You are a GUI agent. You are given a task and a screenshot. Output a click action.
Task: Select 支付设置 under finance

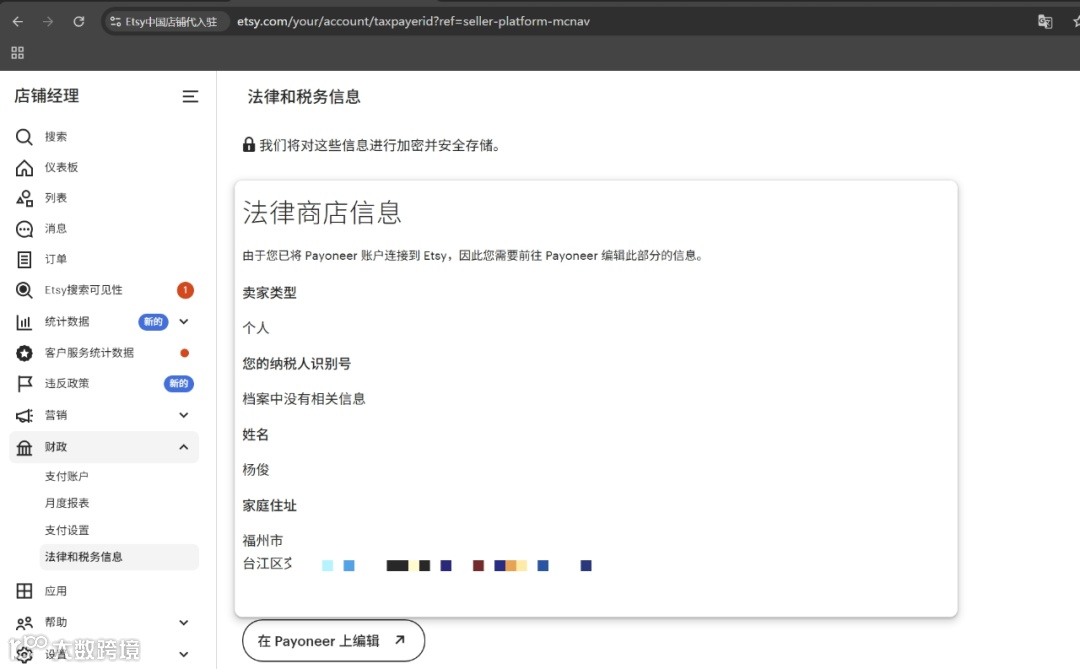click(x=67, y=531)
